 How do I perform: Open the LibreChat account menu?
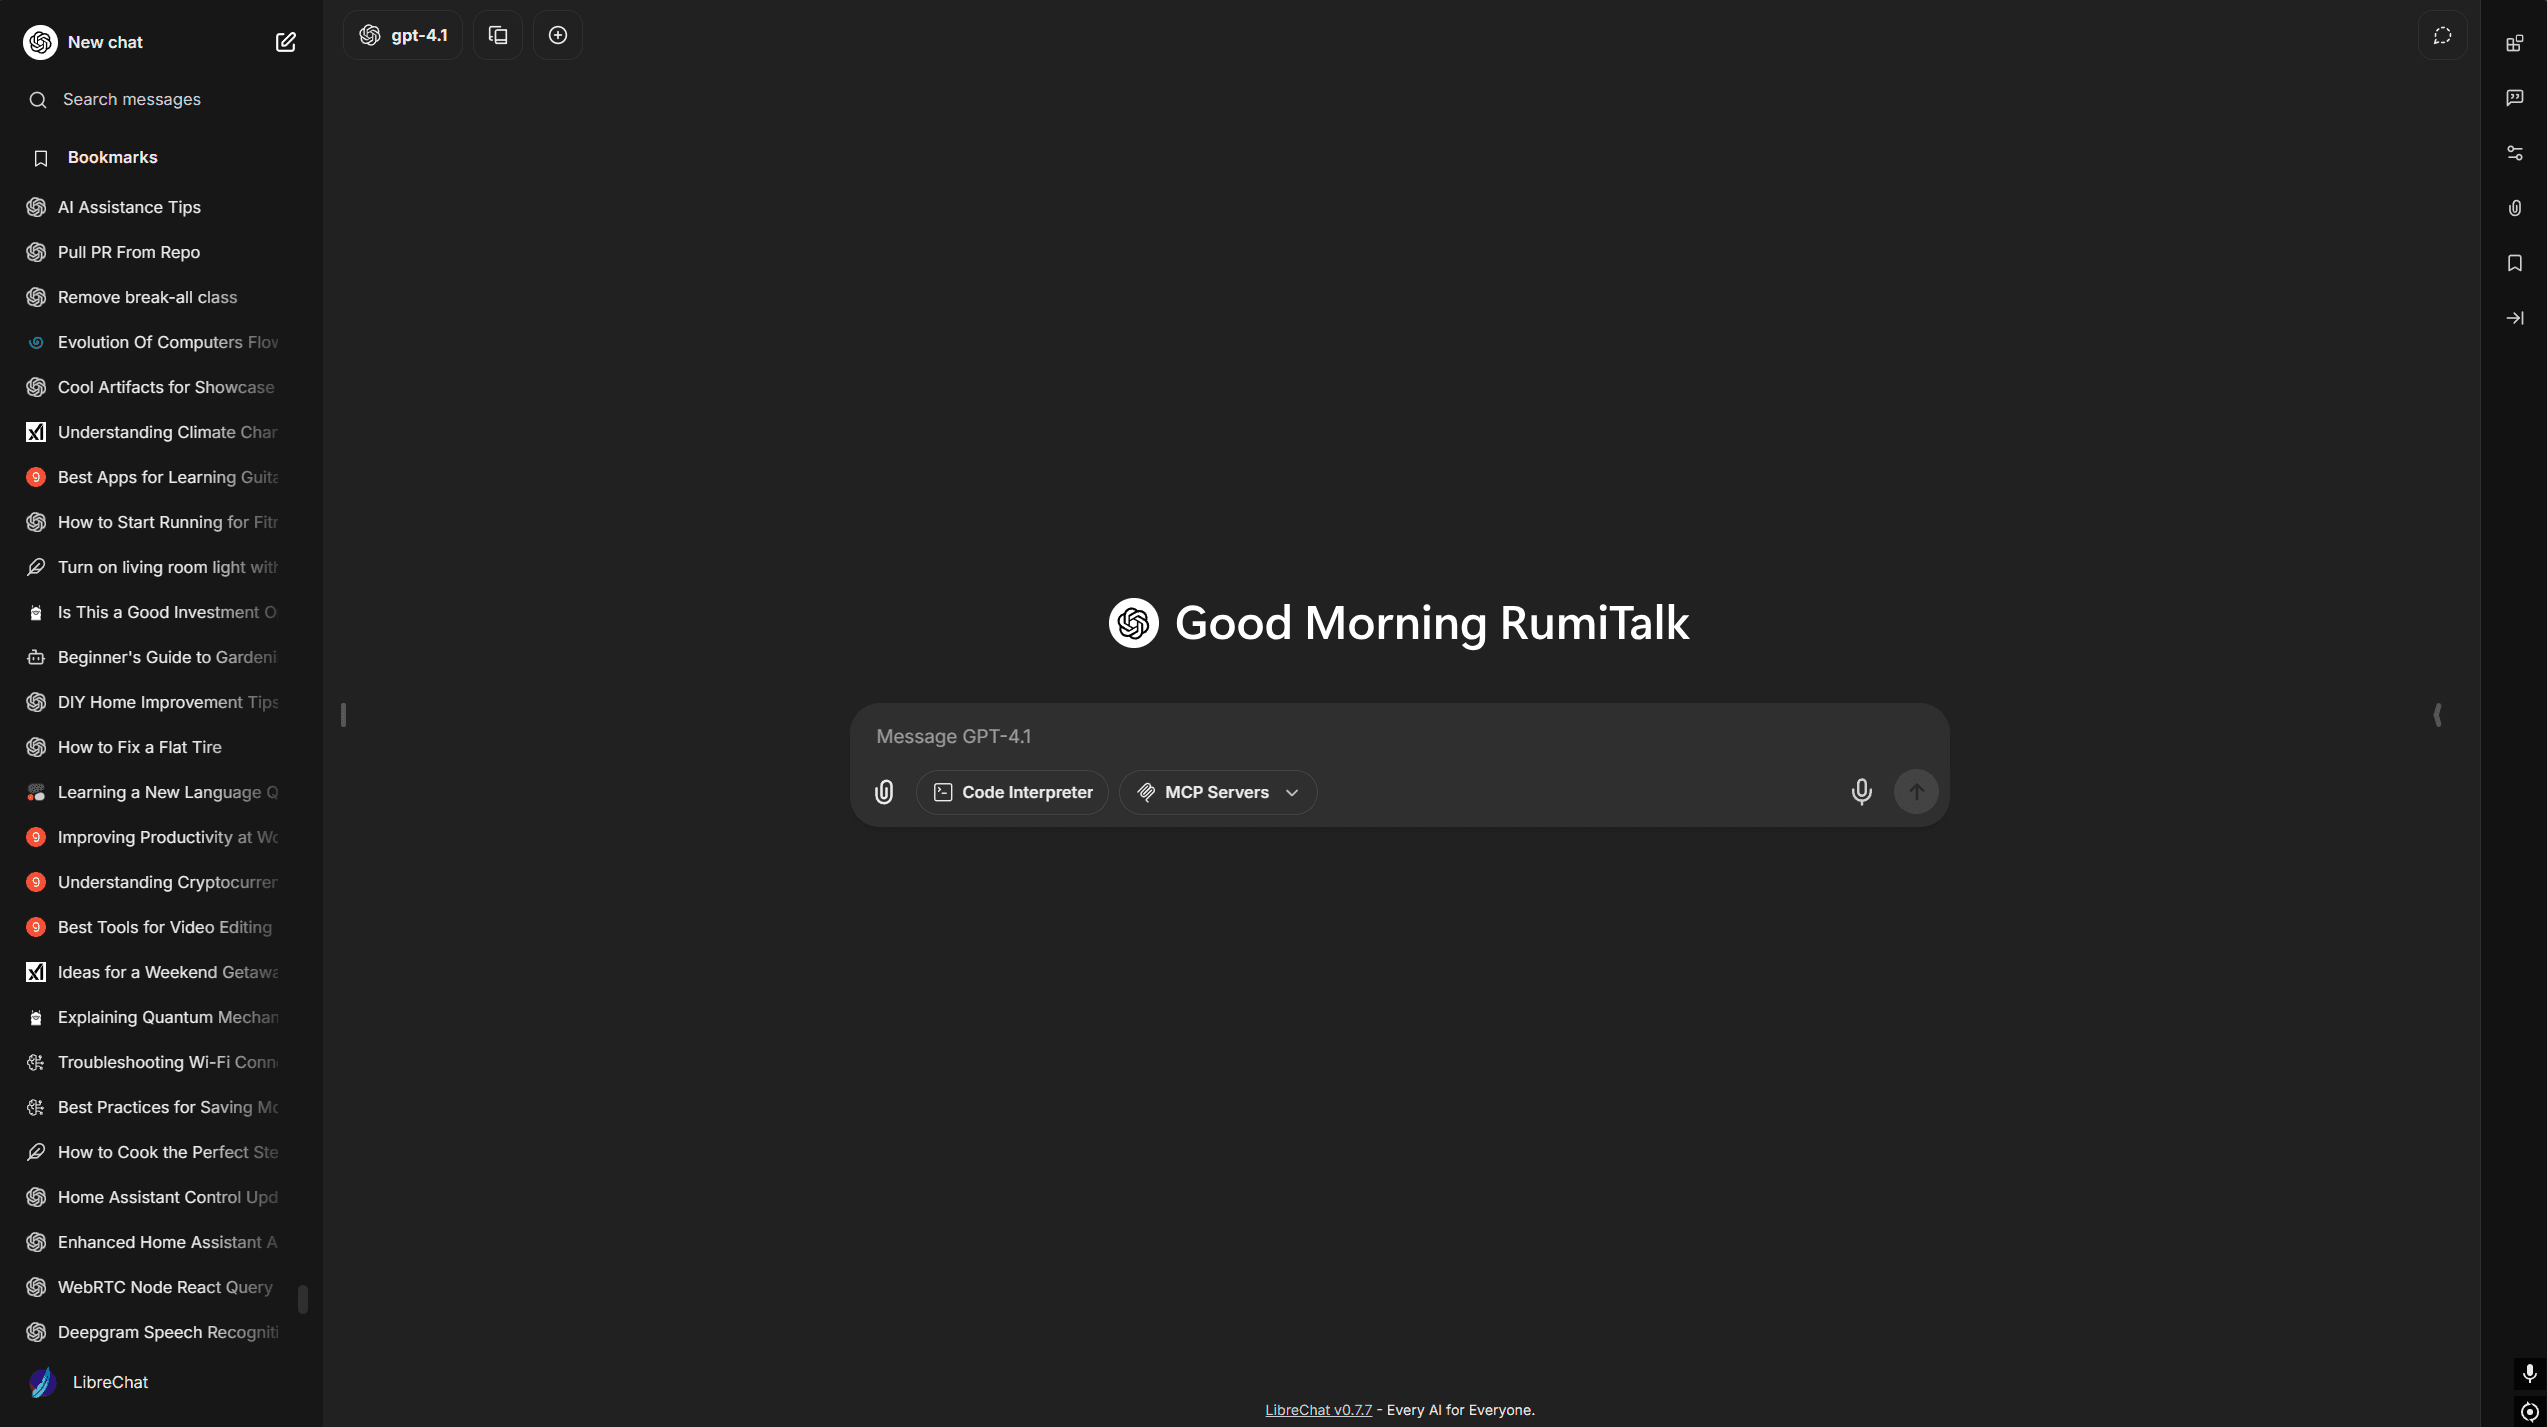point(161,1382)
